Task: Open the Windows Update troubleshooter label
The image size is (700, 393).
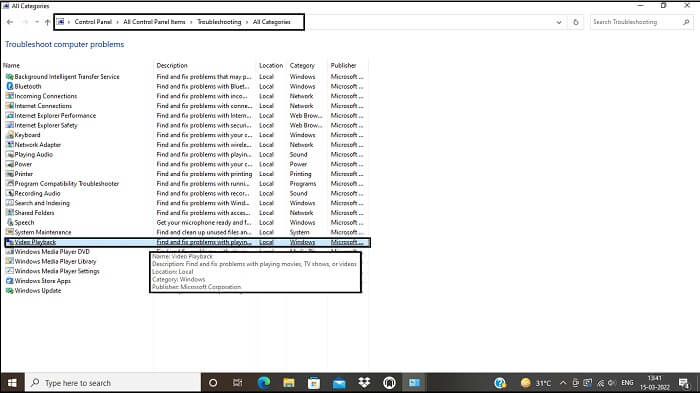Action: (x=38, y=291)
